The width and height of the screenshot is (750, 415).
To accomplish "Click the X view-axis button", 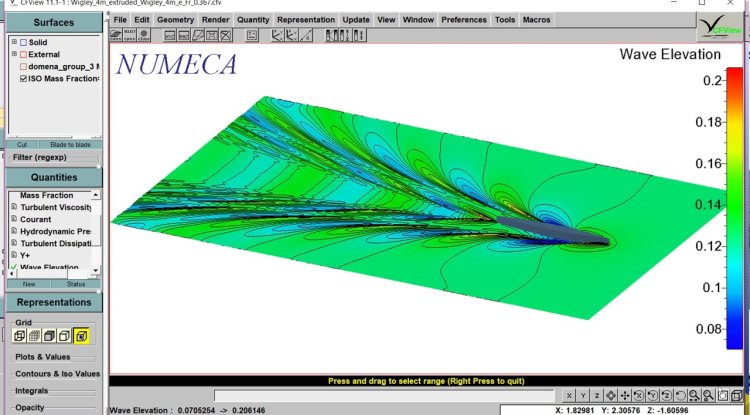I will [569, 395].
